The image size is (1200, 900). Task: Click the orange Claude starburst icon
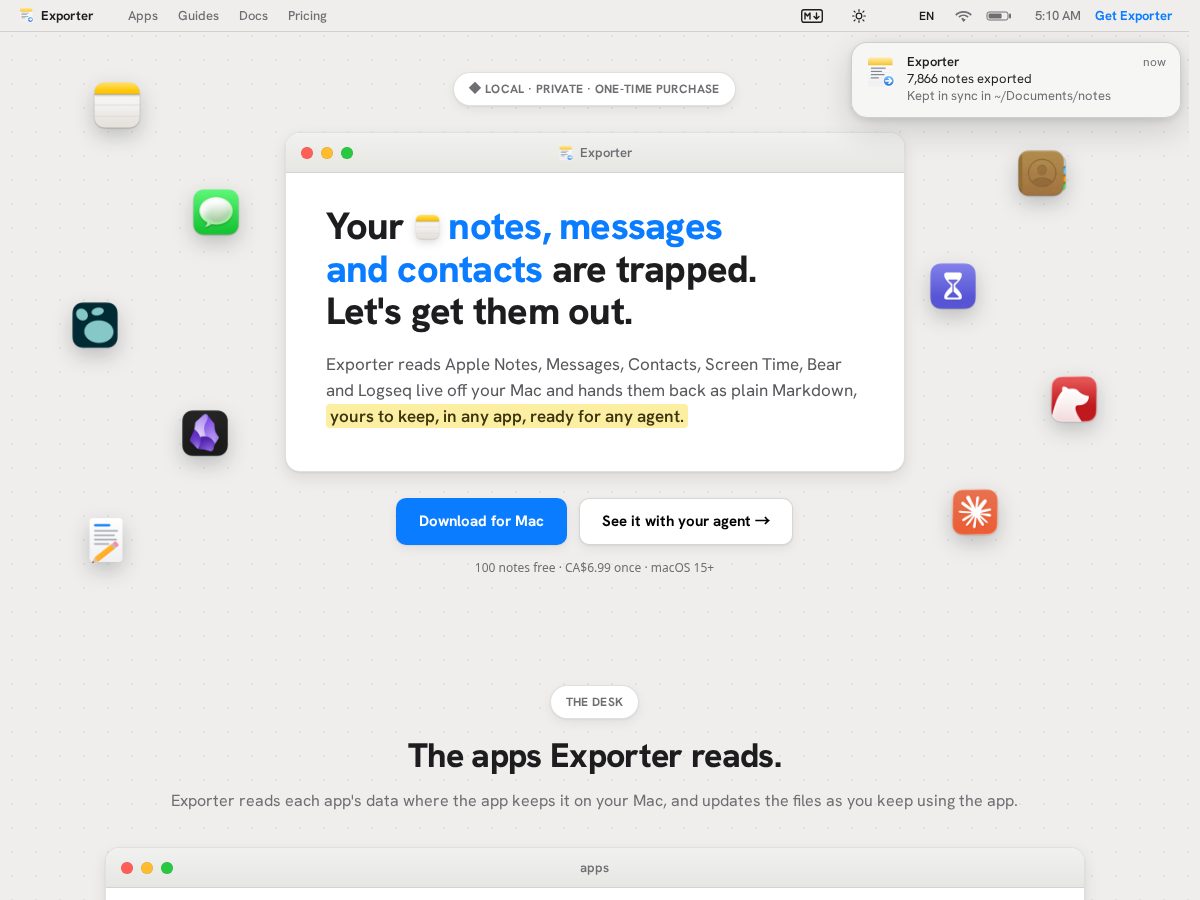[x=975, y=512]
